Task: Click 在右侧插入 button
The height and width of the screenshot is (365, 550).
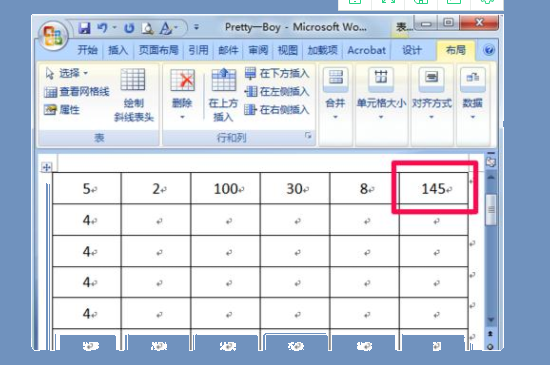Action: 277,110
